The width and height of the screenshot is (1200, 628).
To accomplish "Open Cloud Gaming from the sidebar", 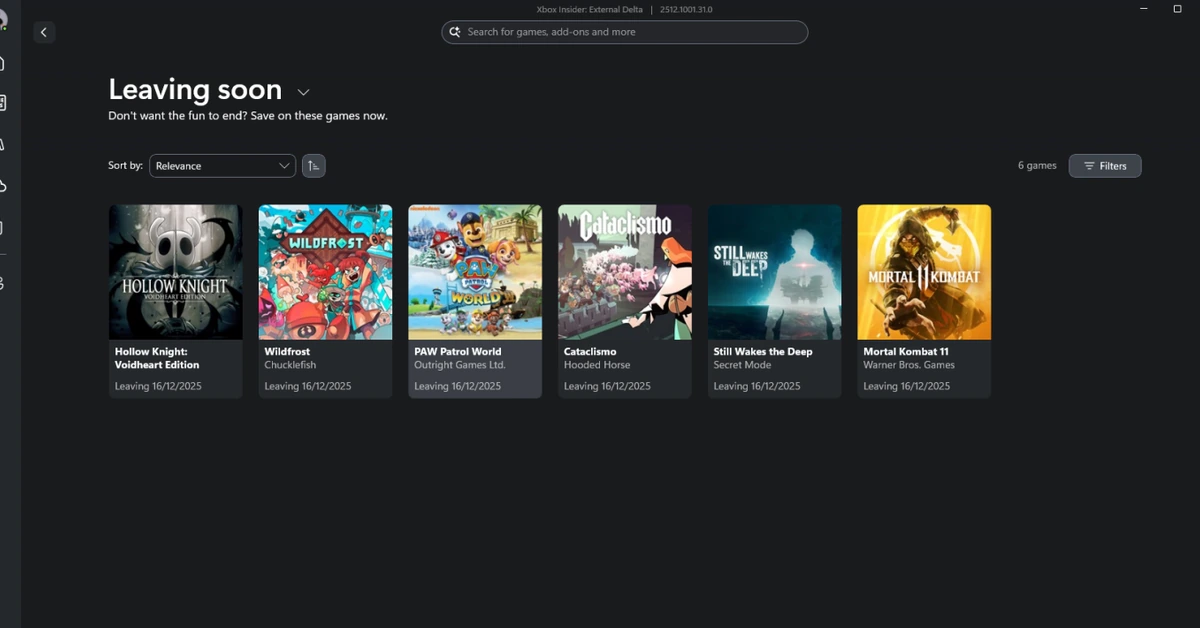I will click(5, 184).
